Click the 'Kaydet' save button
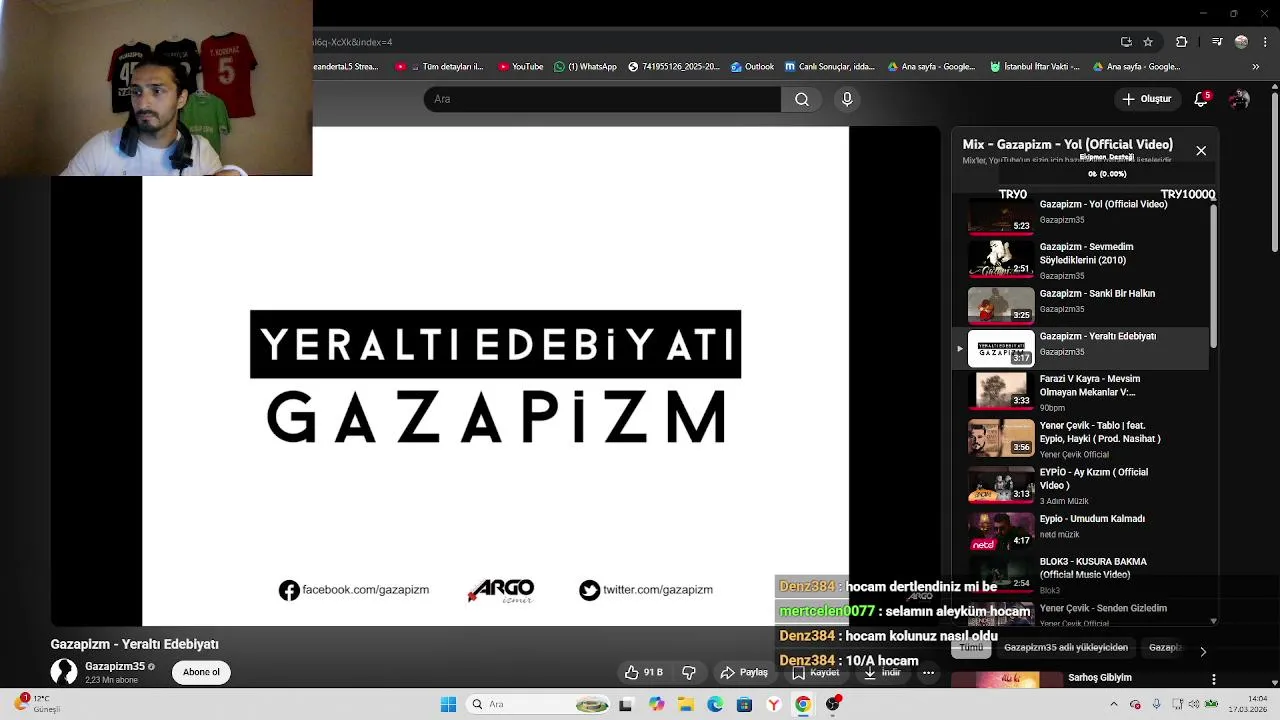Image resolution: width=1280 pixels, height=720 pixels. tap(816, 672)
